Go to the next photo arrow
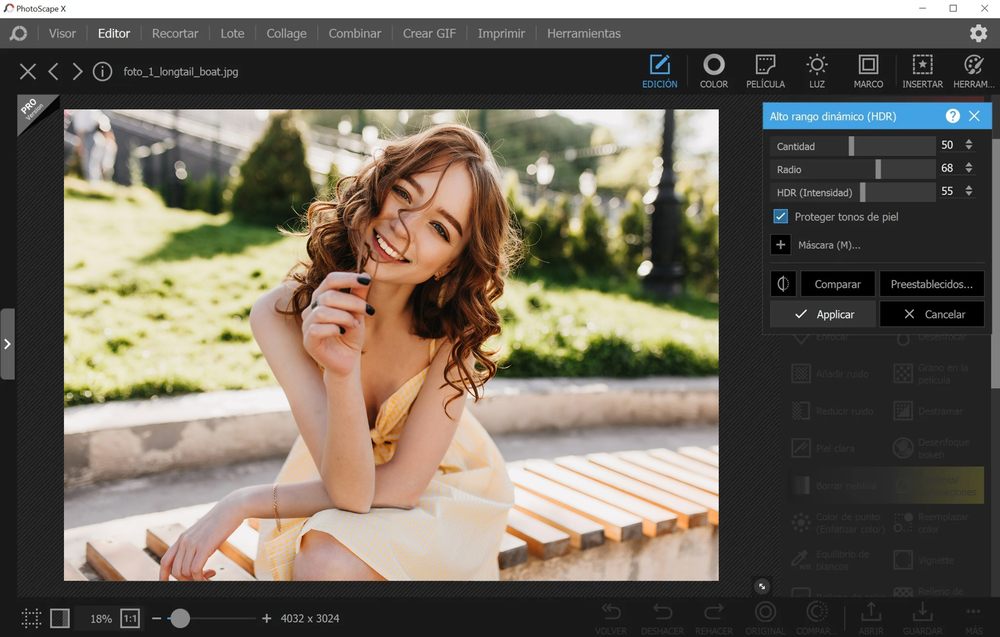The height and width of the screenshot is (637, 1000). point(77,72)
